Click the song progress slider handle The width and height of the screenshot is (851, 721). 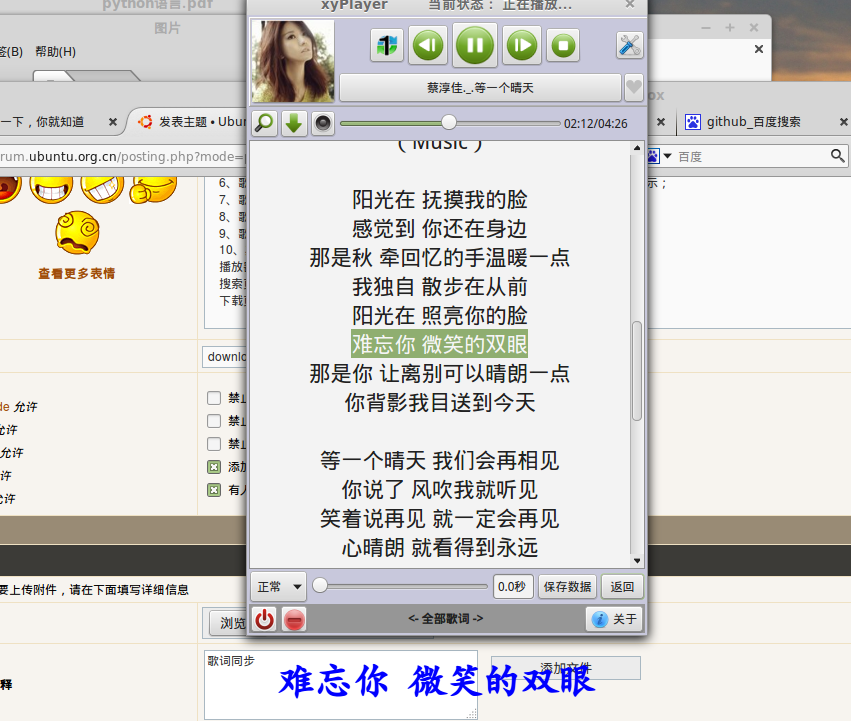pyautogui.click(x=449, y=122)
